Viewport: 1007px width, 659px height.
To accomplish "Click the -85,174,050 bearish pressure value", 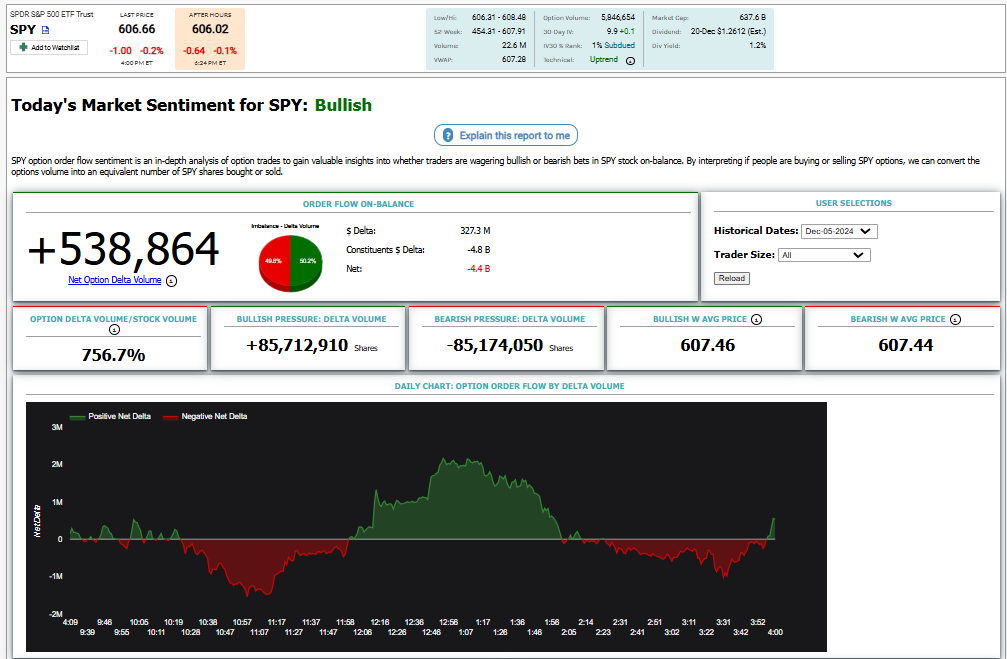I will click(x=495, y=346).
